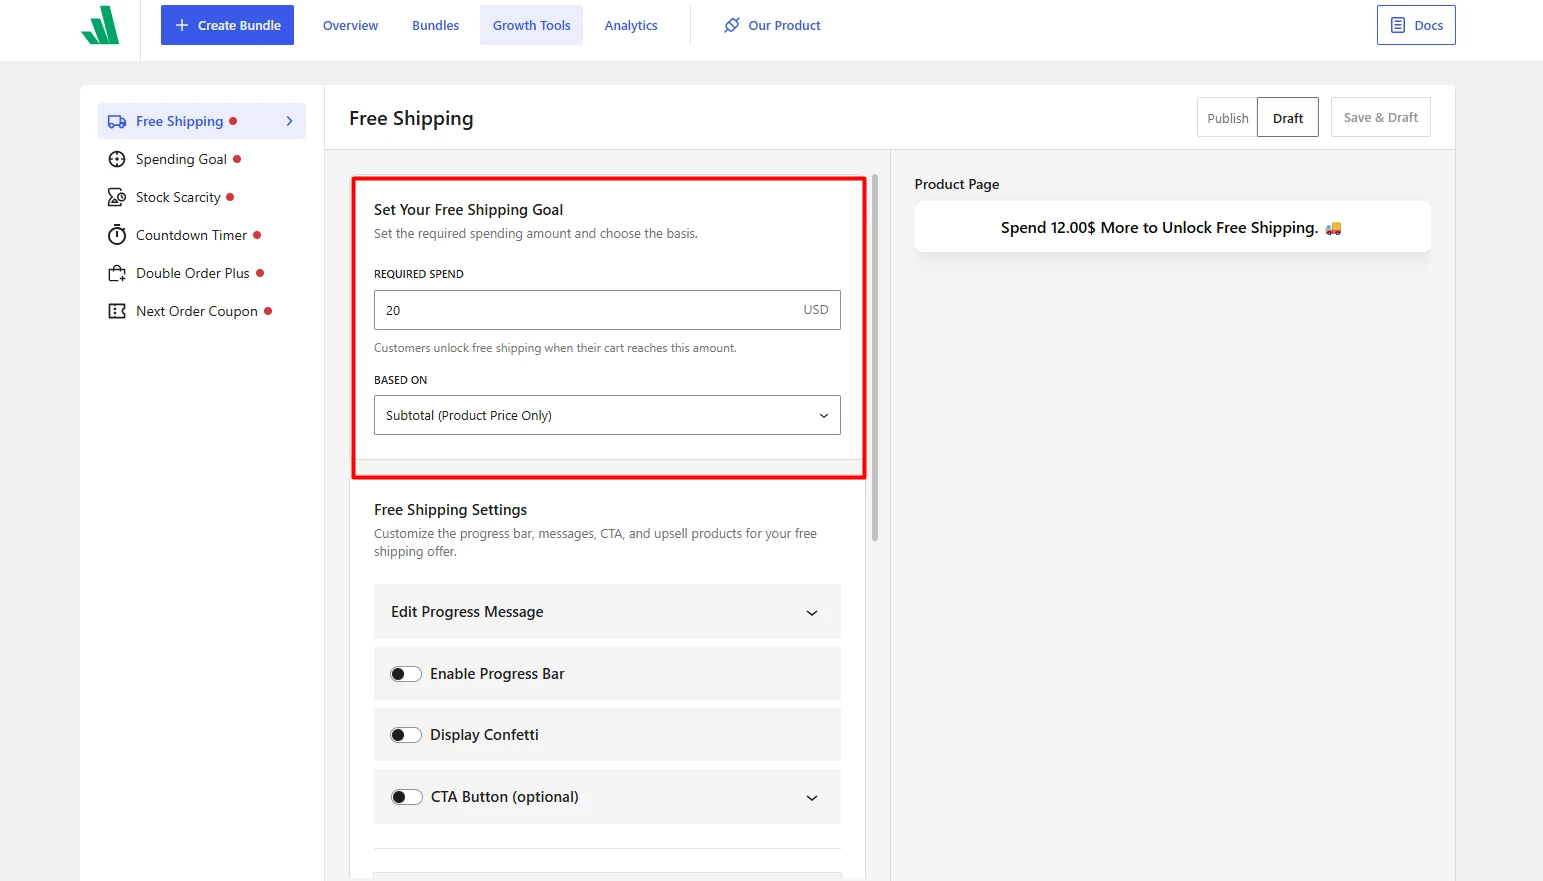Image resolution: width=1543 pixels, height=881 pixels.
Task: Click the plus icon in Create Bundle
Action: pos(182,25)
